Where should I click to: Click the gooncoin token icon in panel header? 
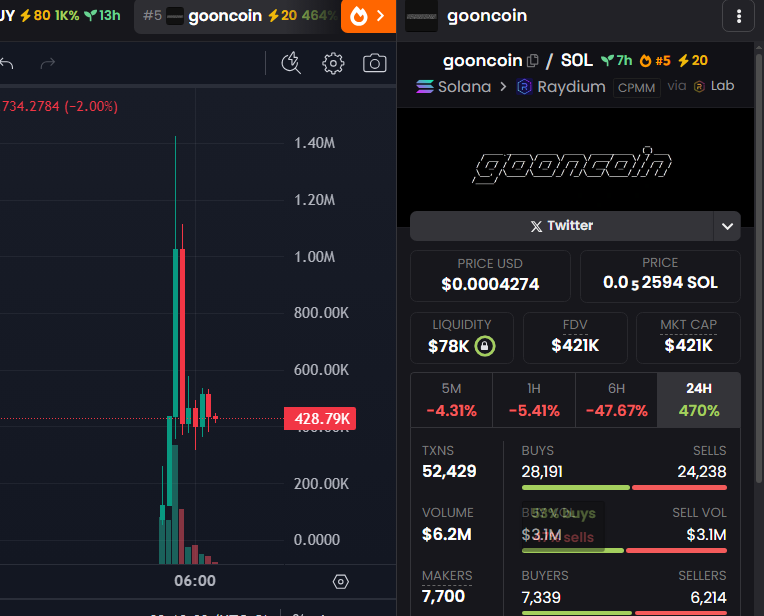click(x=421, y=16)
